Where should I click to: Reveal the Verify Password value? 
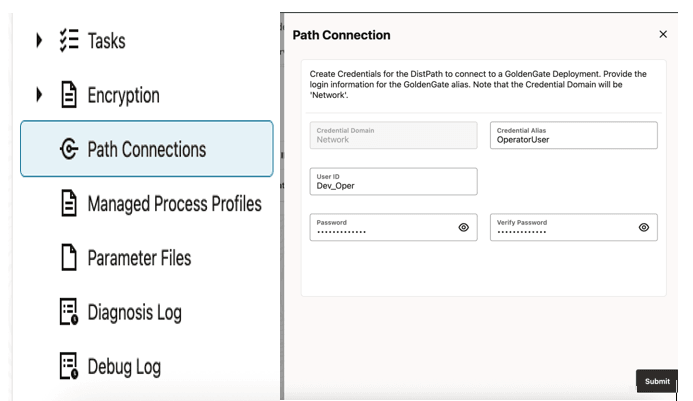(x=643, y=227)
